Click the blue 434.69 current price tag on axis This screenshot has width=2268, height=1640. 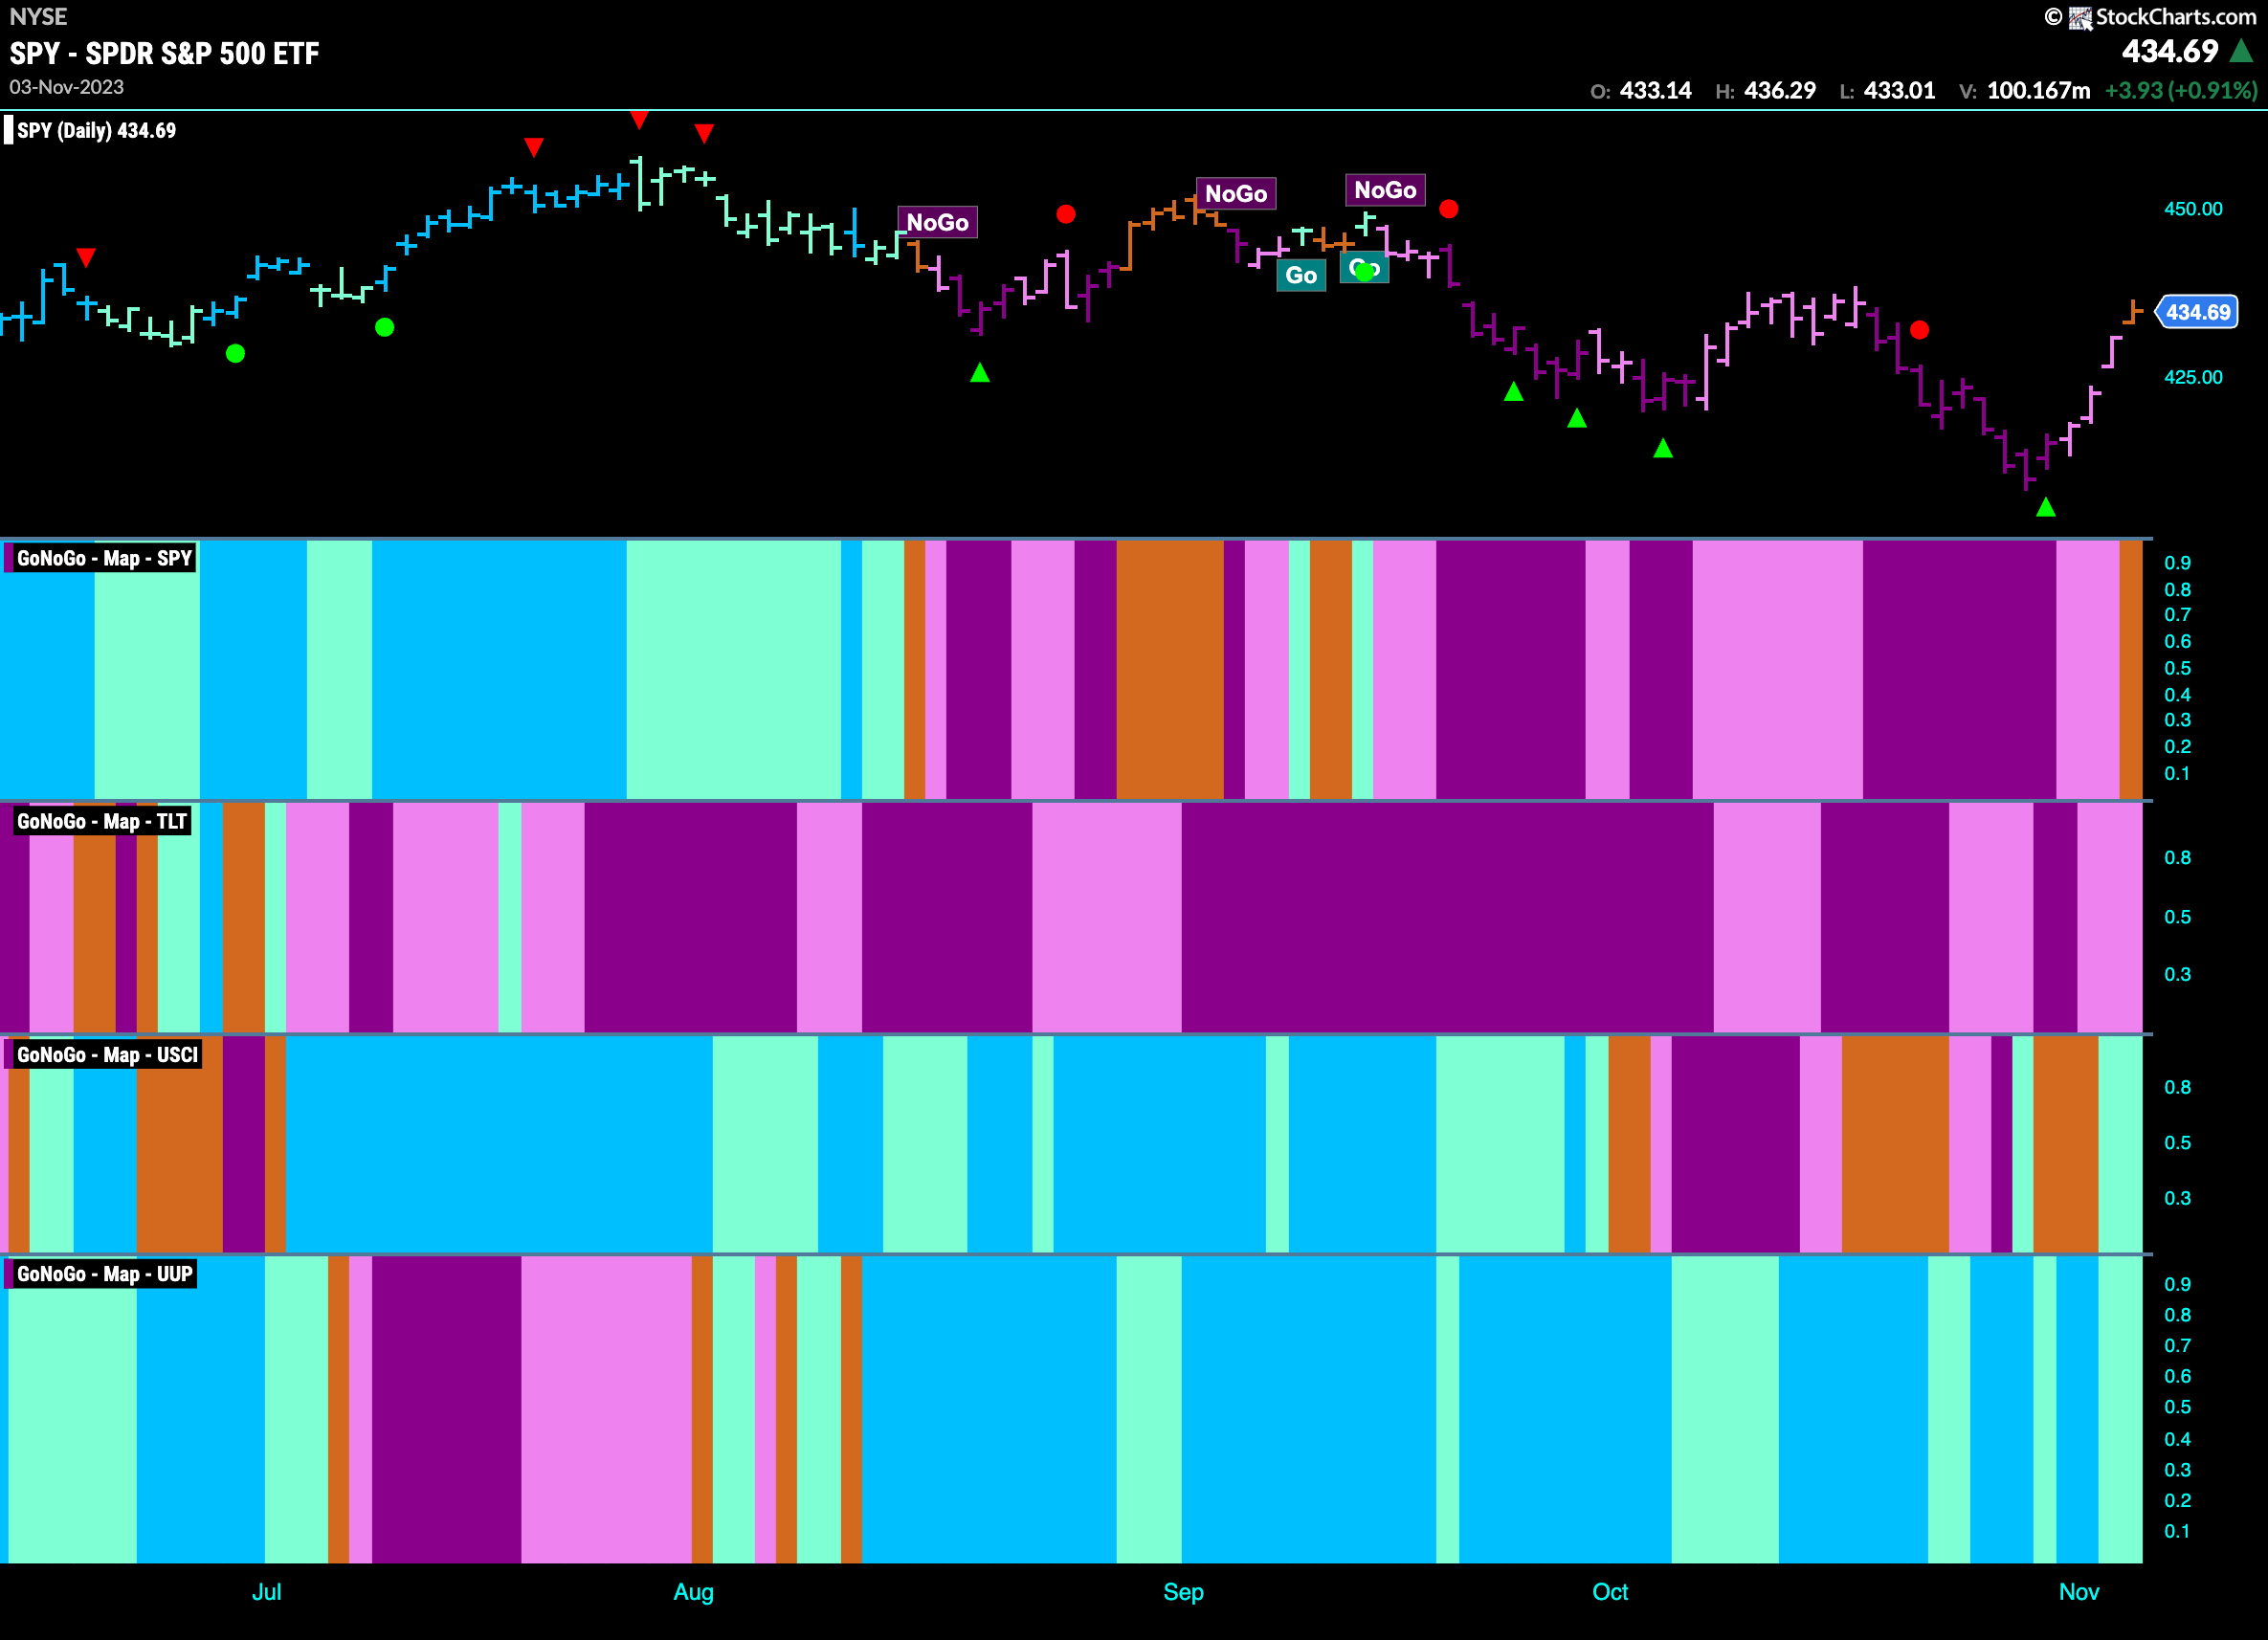point(2197,312)
